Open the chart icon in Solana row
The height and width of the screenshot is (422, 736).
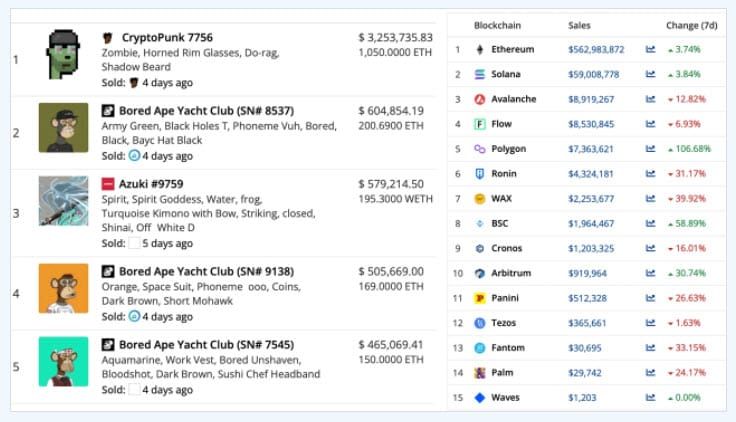tap(650, 74)
